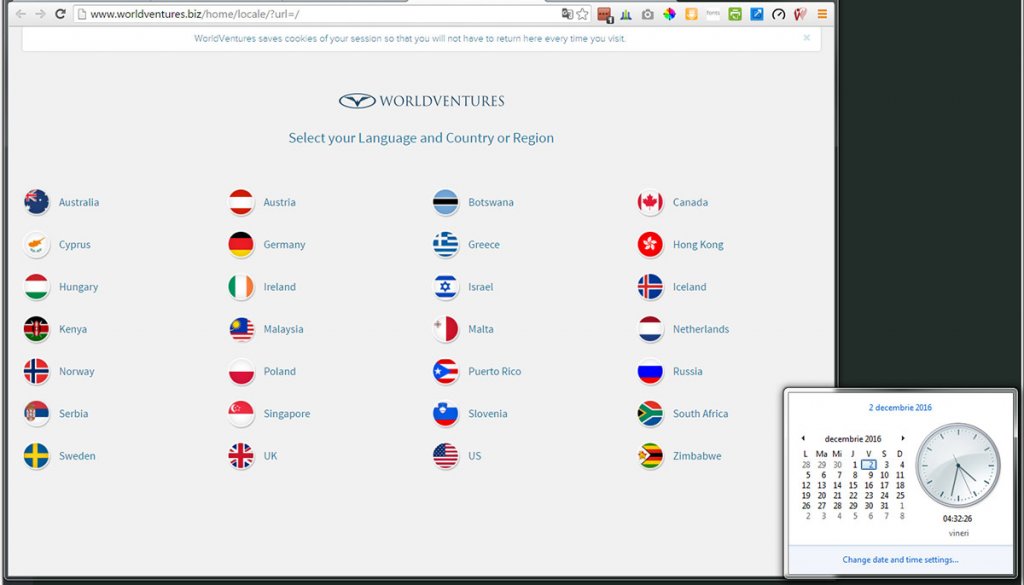Go back to previous page

coord(20,14)
